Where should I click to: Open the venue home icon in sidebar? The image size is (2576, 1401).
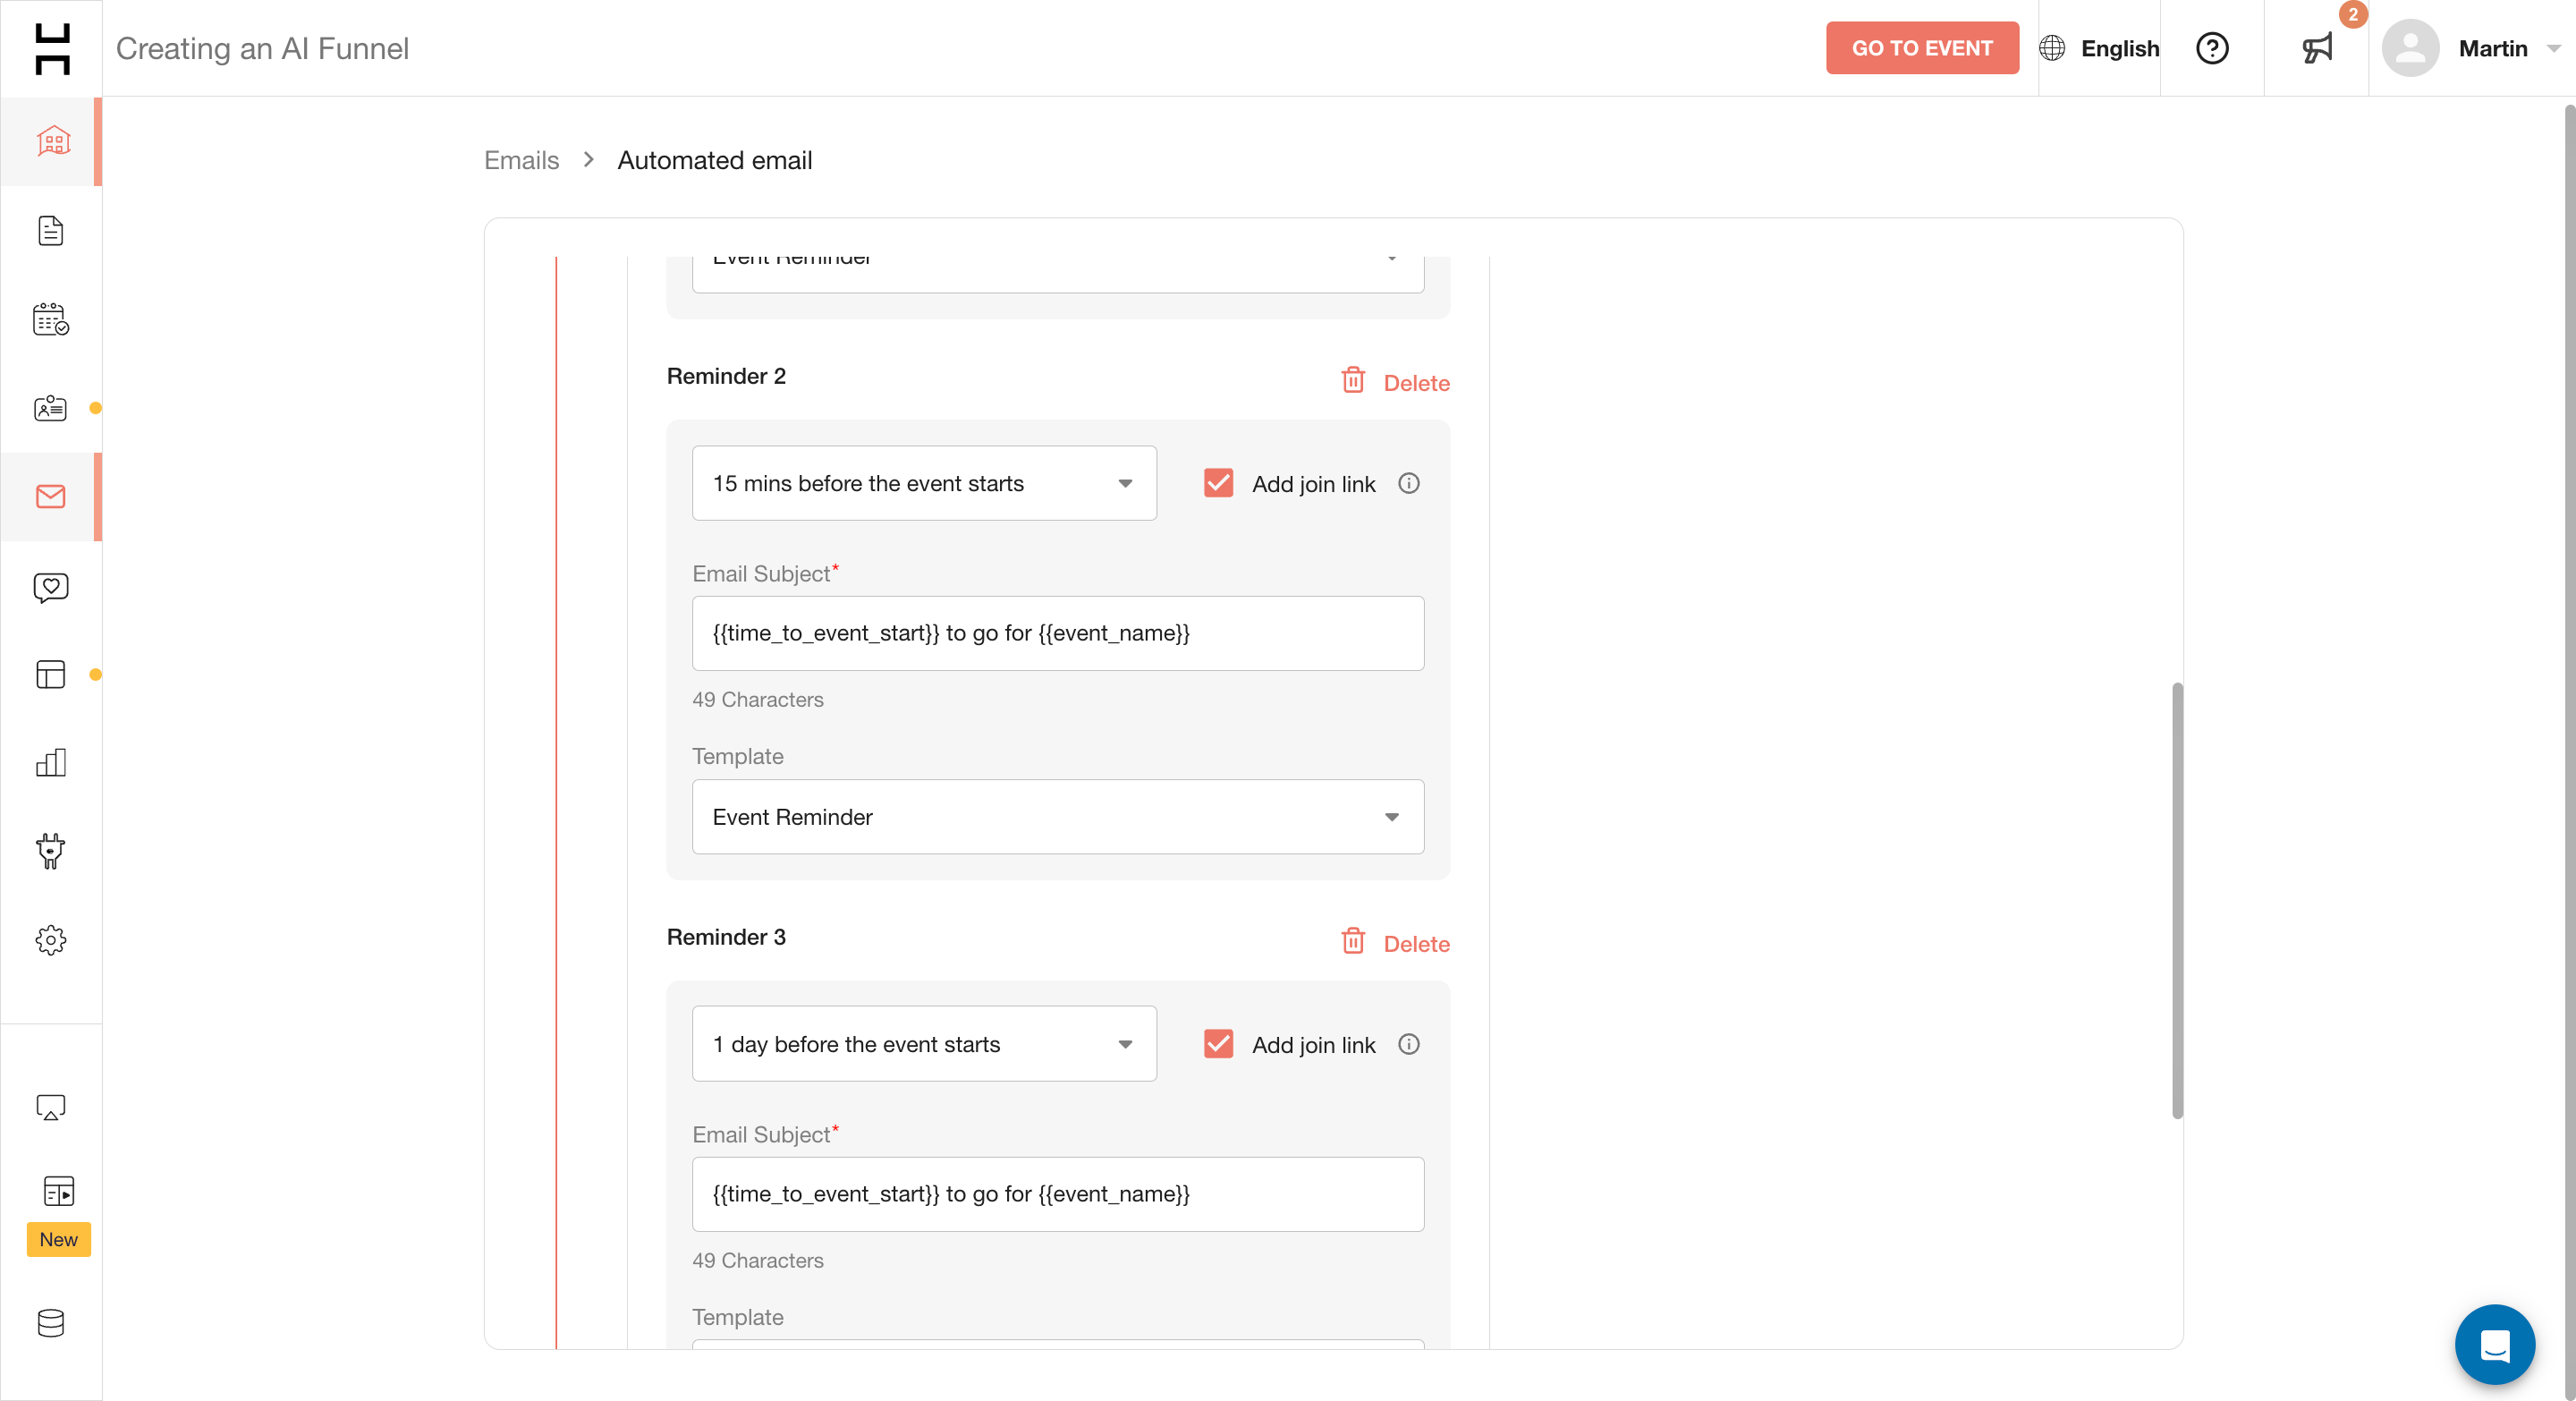tap(51, 141)
